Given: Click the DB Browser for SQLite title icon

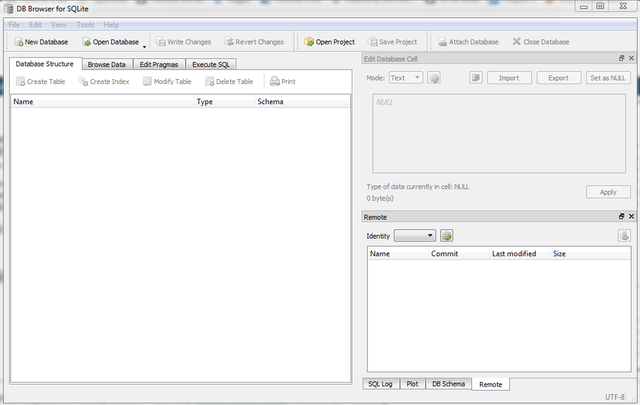Looking at the screenshot, I should (x=8, y=9).
